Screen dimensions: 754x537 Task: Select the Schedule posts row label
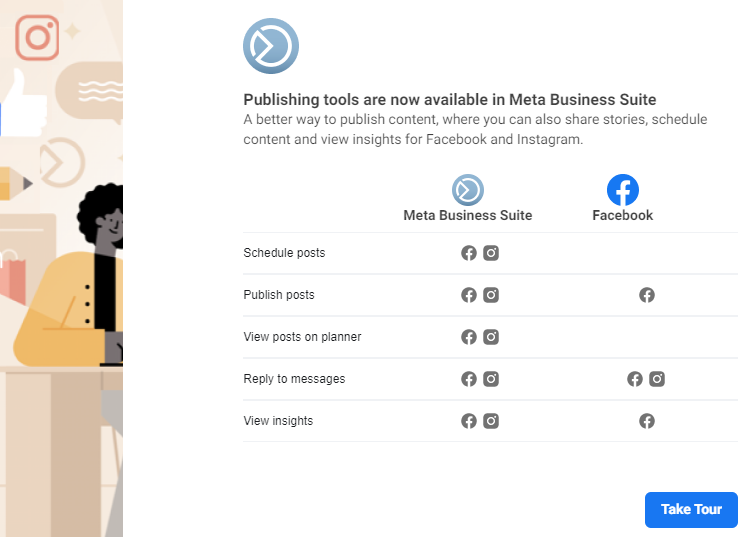[x=284, y=253]
